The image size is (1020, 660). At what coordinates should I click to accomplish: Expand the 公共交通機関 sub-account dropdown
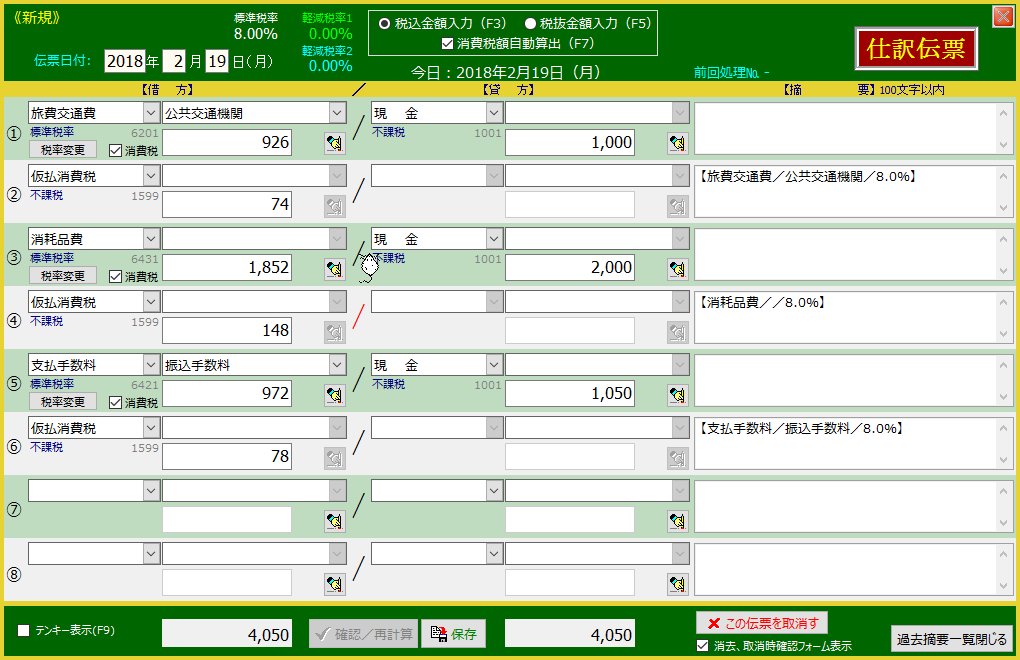coord(337,113)
